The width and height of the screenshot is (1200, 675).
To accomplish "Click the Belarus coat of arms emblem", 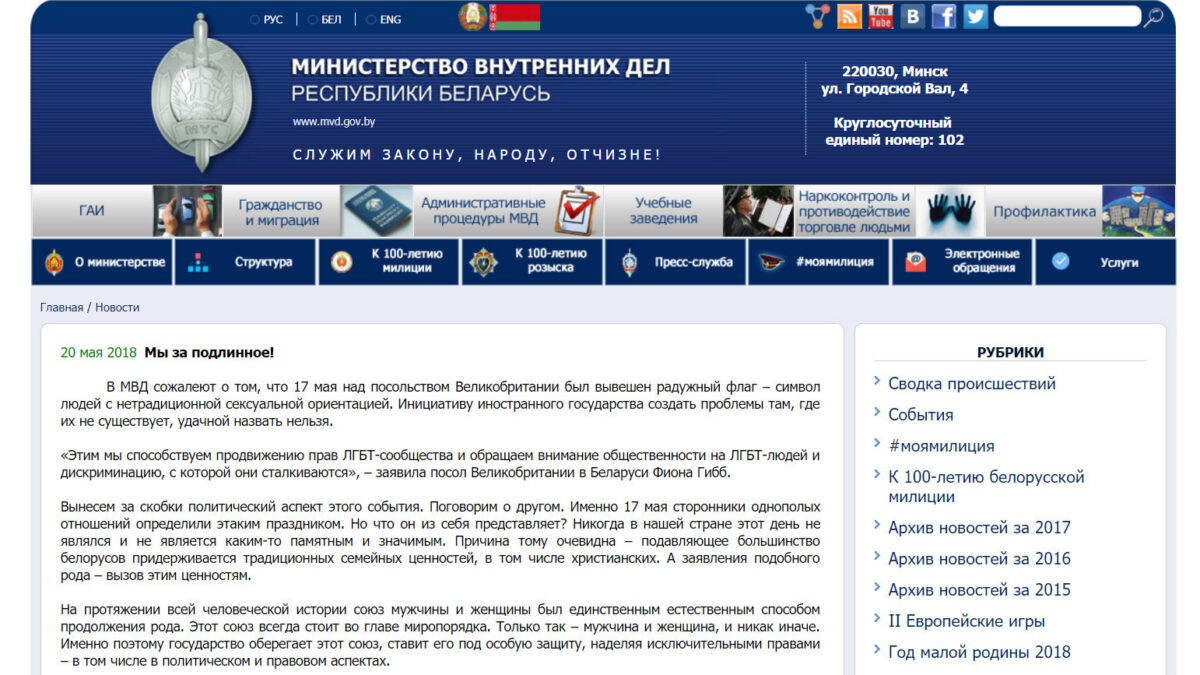I will [x=473, y=17].
